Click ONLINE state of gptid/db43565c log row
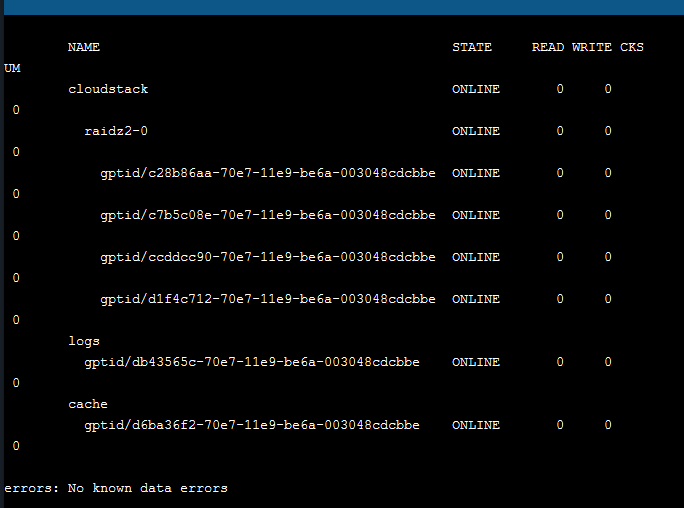This screenshot has height=508, width=684. click(x=476, y=362)
